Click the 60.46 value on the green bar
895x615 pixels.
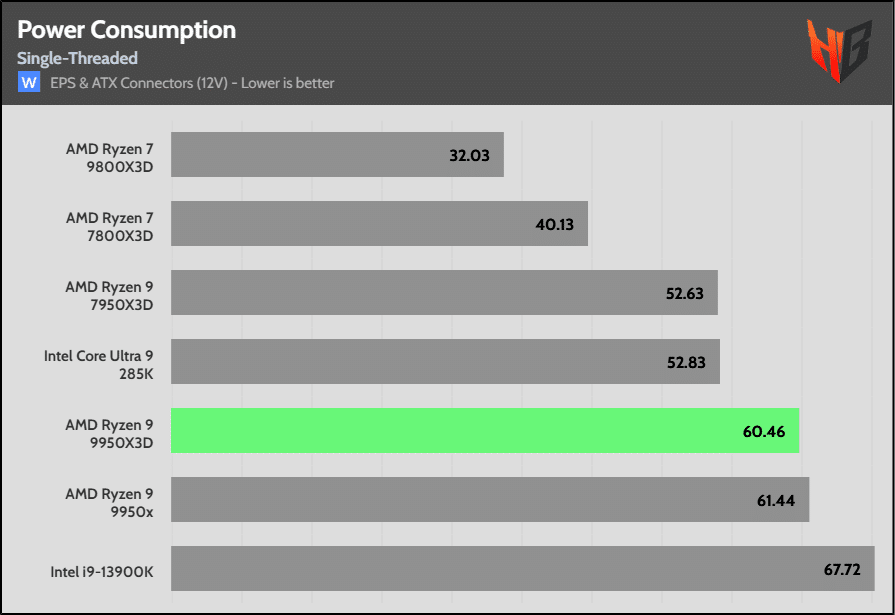[765, 432]
